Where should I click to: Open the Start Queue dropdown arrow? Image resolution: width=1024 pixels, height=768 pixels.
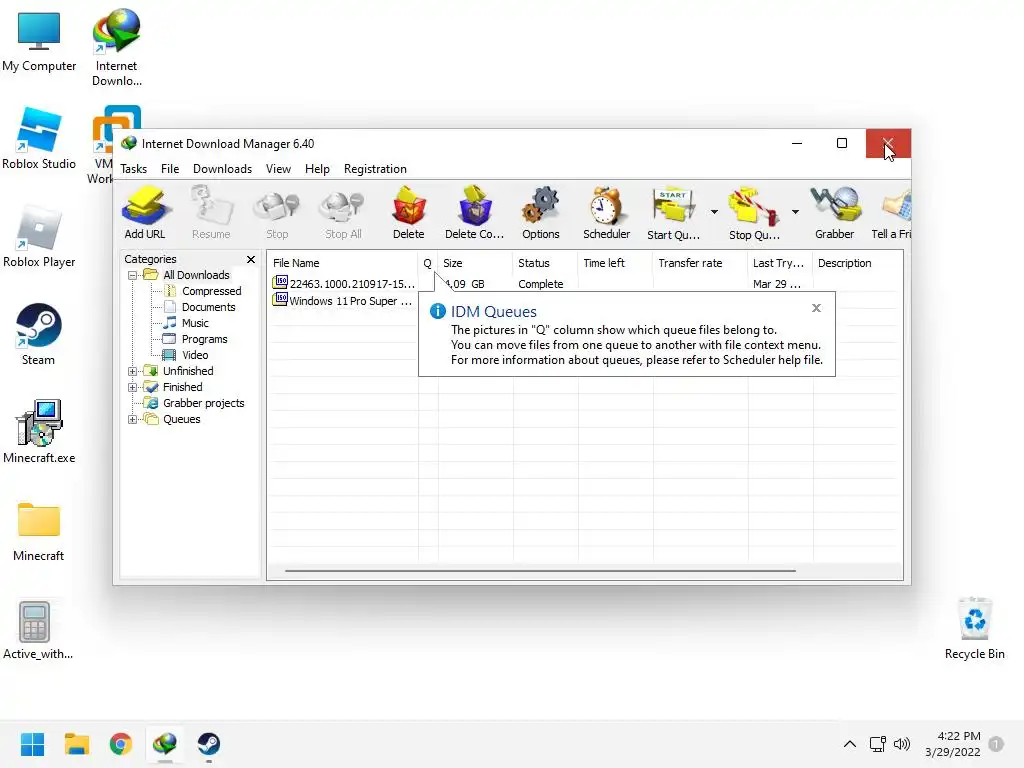coord(714,212)
